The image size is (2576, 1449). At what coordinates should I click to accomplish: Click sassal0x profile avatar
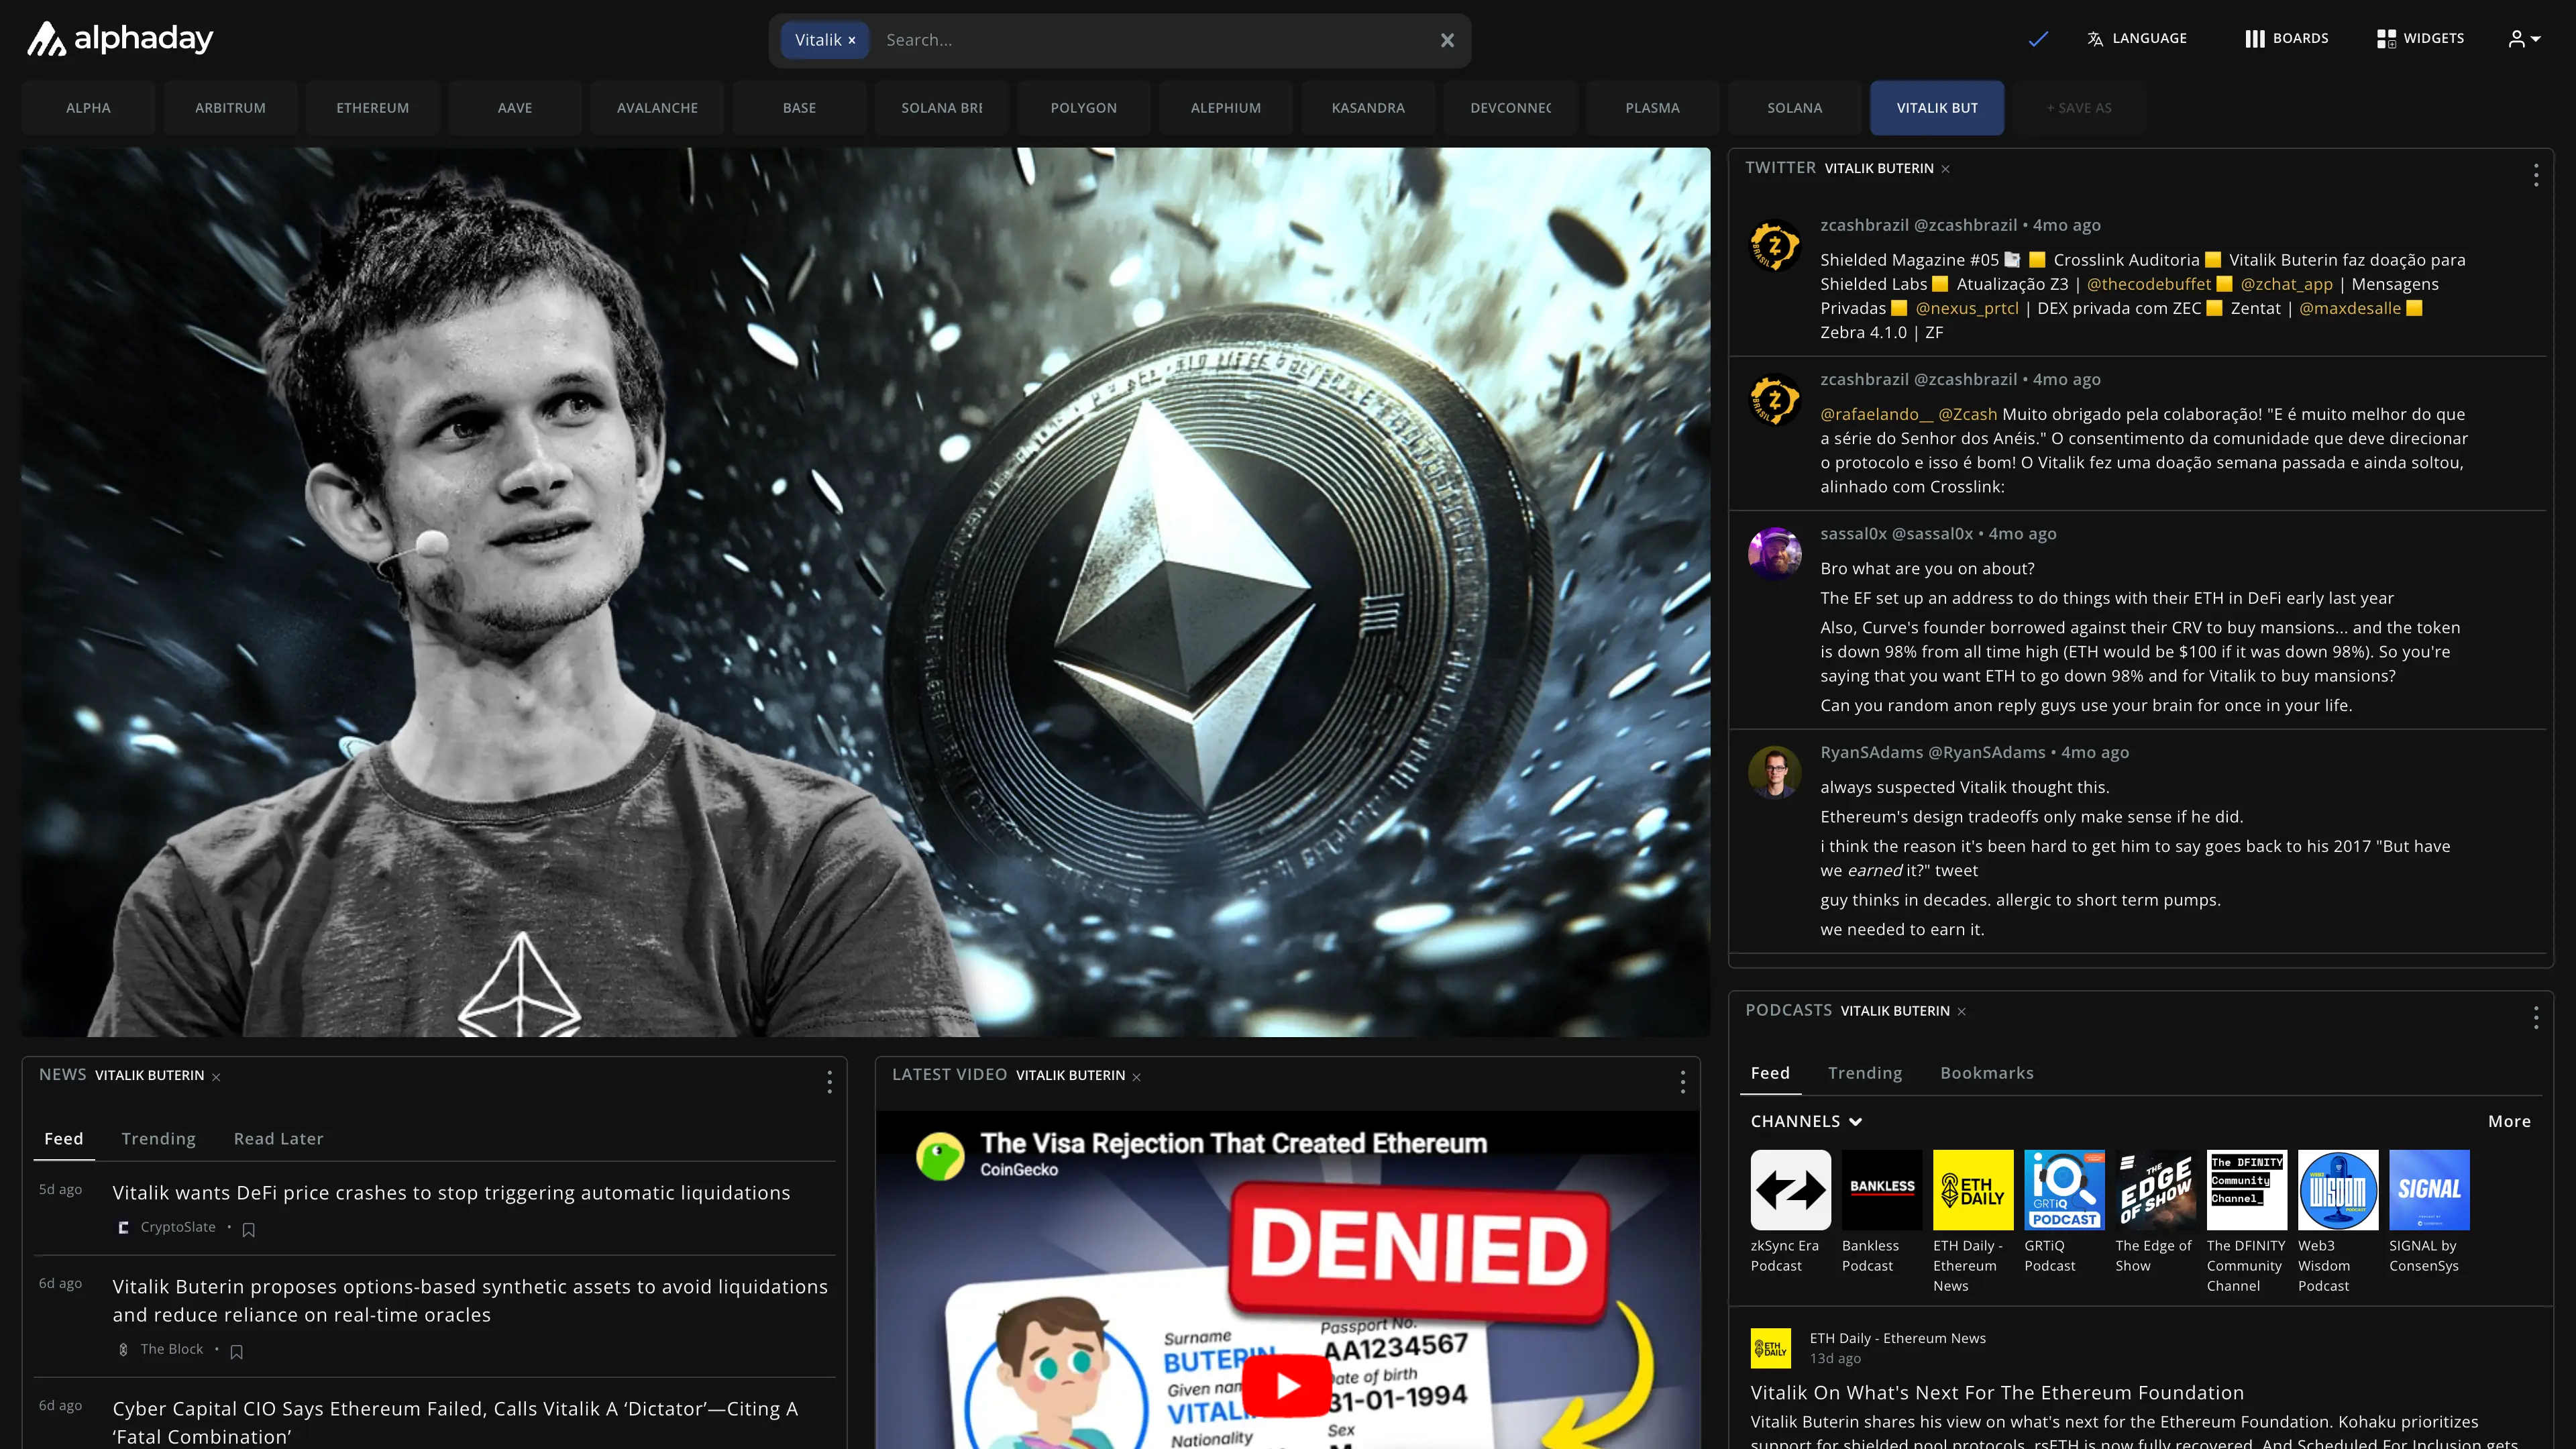(x=1774, y=554)
